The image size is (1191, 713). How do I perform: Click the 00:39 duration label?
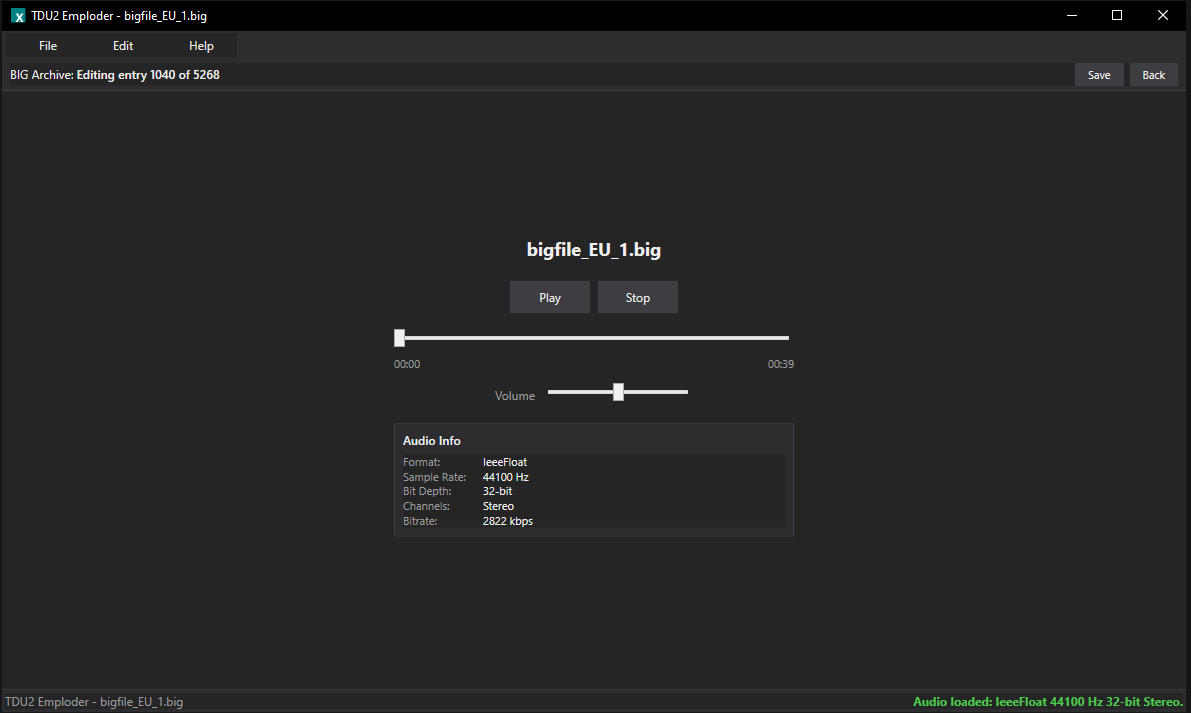pyautogui.click(x=781, y=364)
